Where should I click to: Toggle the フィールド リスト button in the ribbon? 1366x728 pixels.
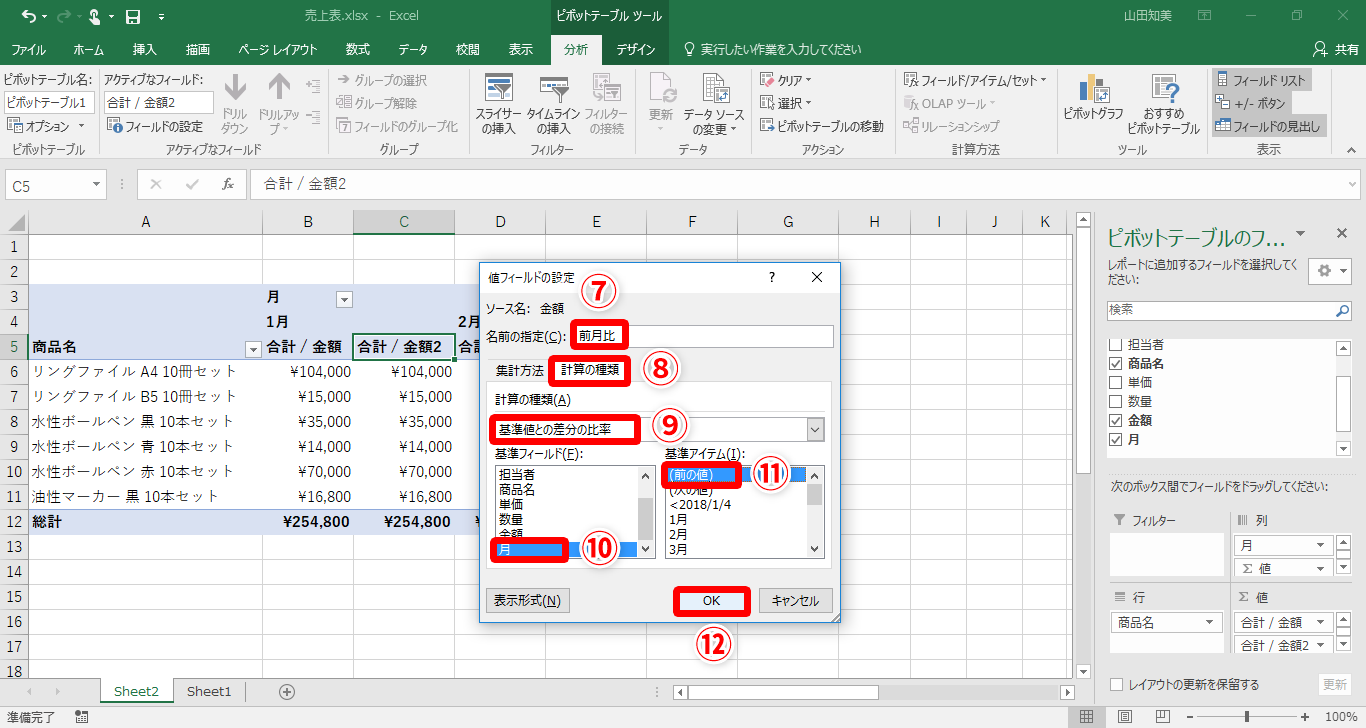pos(1261,80)
